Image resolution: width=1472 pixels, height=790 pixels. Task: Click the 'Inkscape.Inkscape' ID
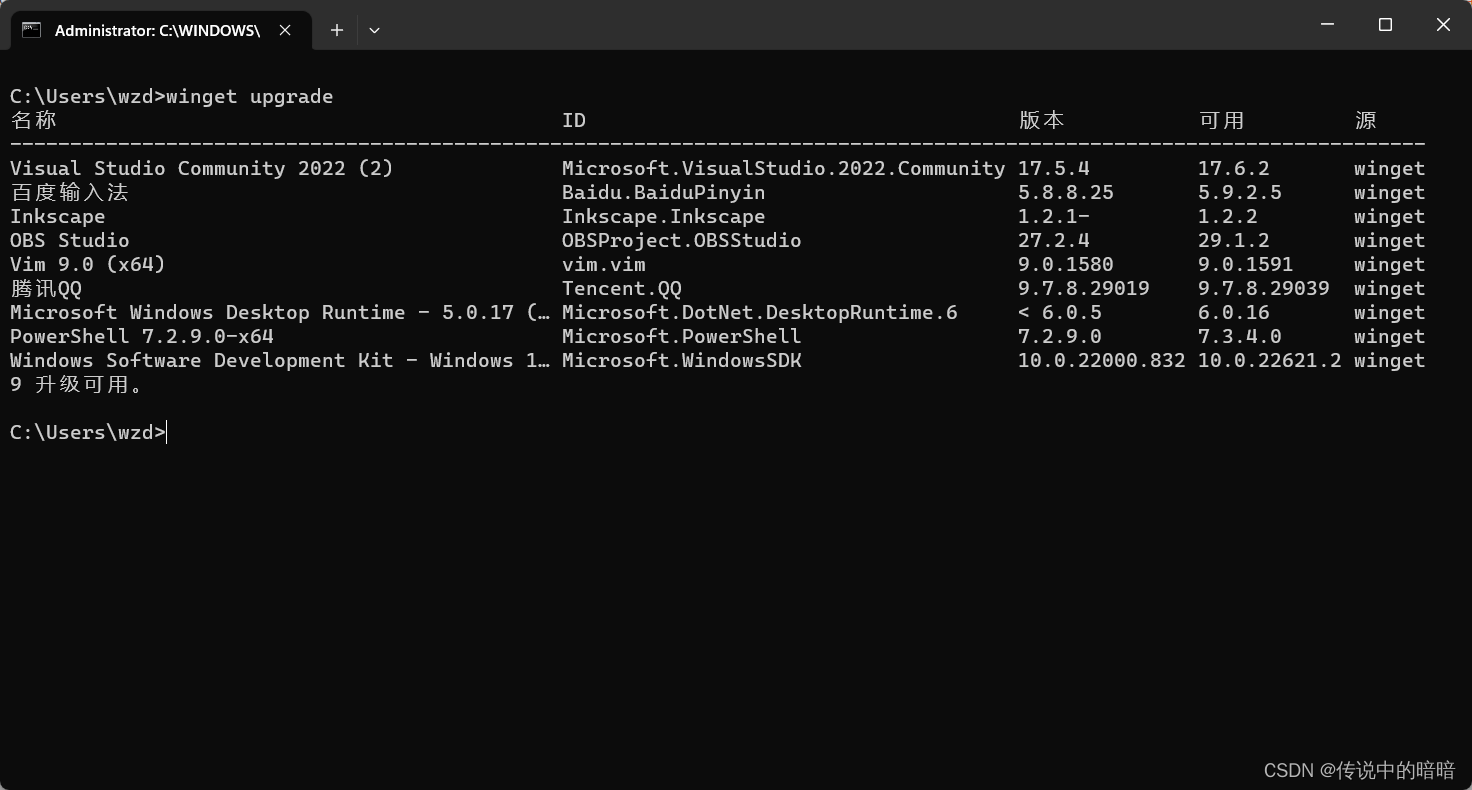[x=664, y=216]
